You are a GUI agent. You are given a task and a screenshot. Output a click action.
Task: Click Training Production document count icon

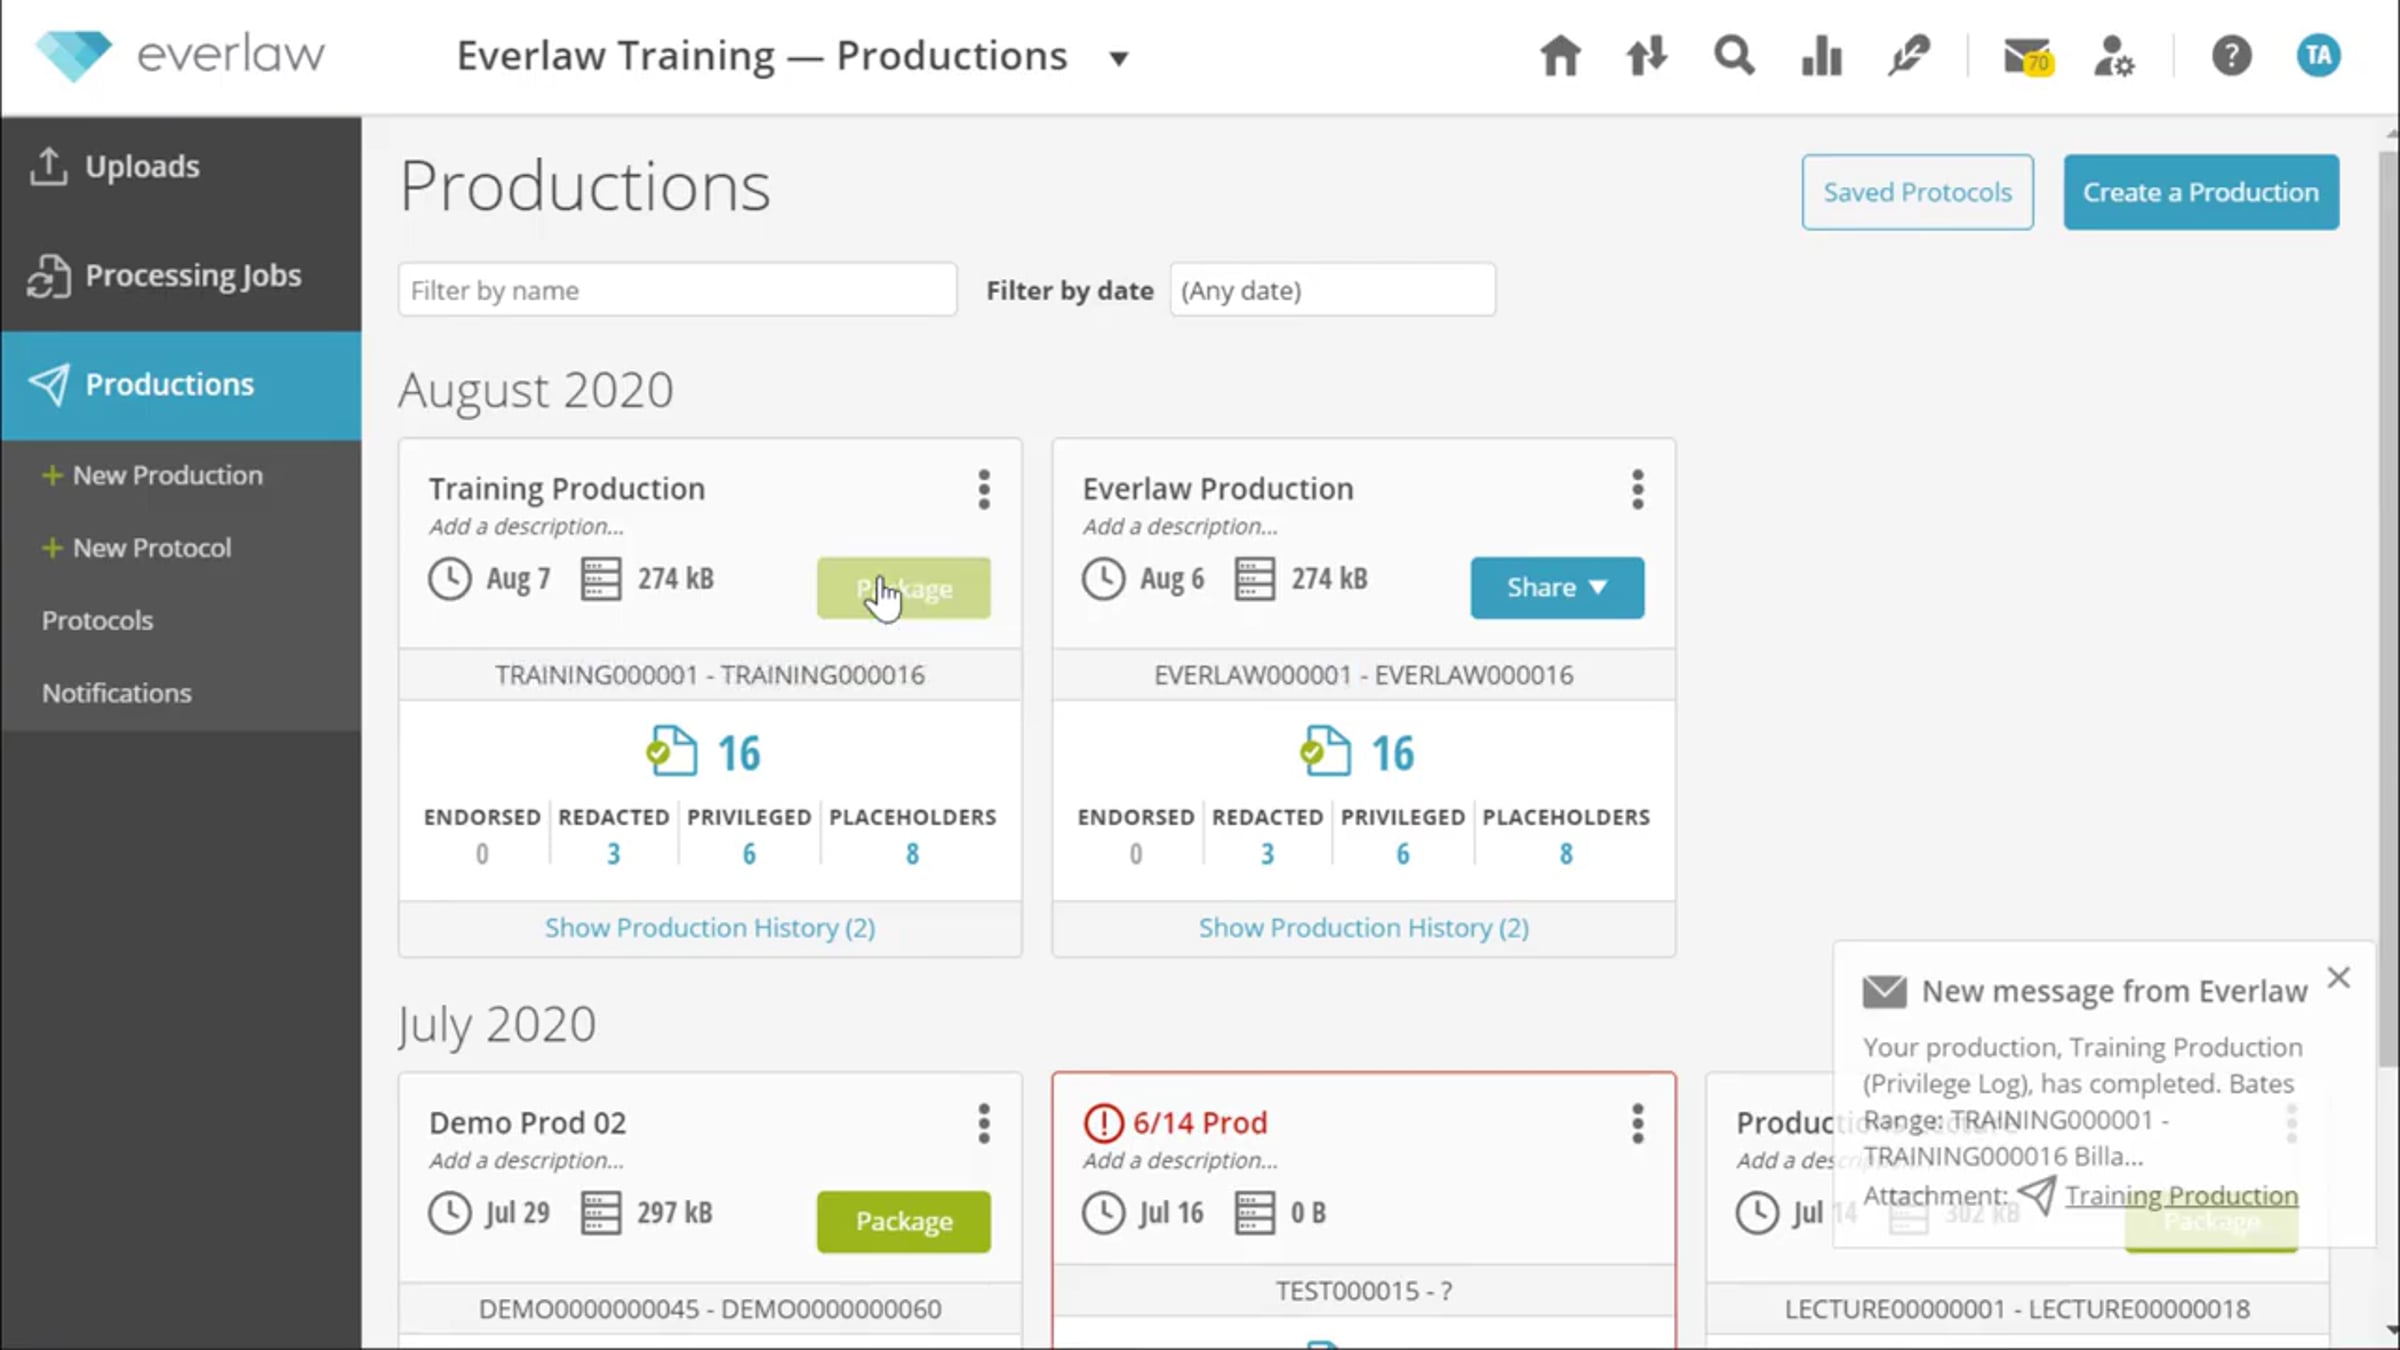[x=671, y=752]
